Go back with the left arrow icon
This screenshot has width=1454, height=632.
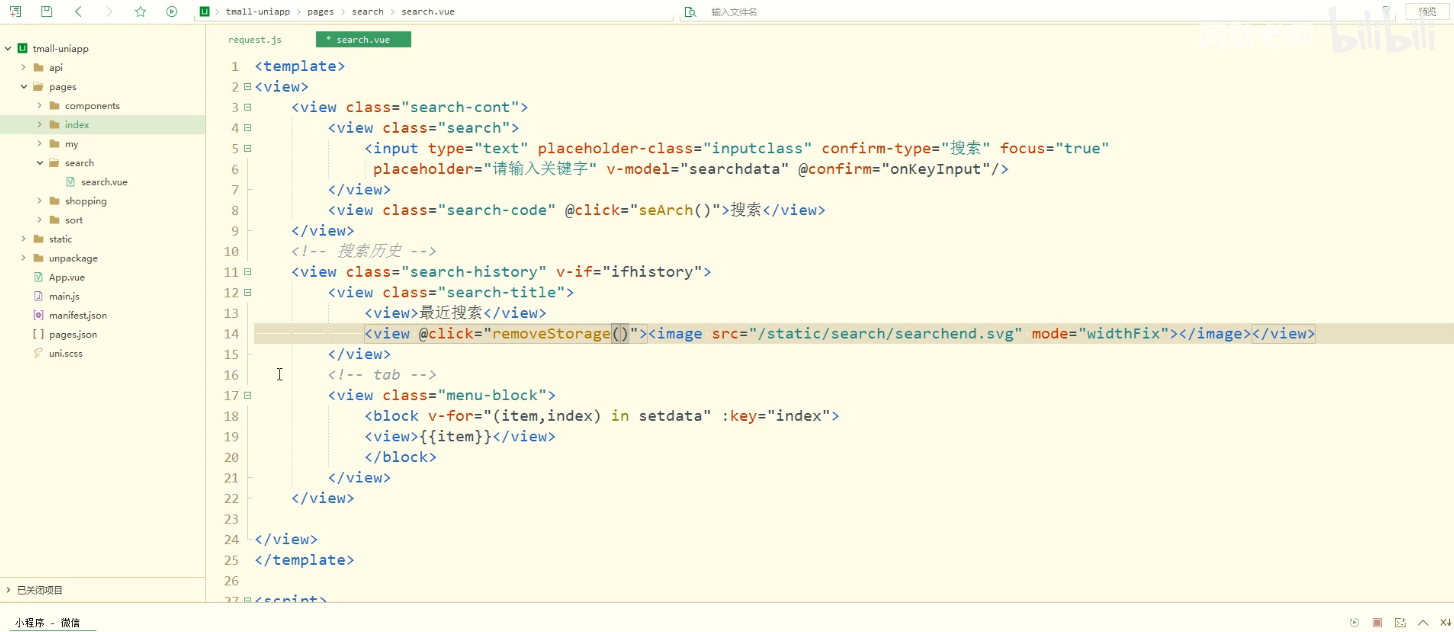(78, 11)
